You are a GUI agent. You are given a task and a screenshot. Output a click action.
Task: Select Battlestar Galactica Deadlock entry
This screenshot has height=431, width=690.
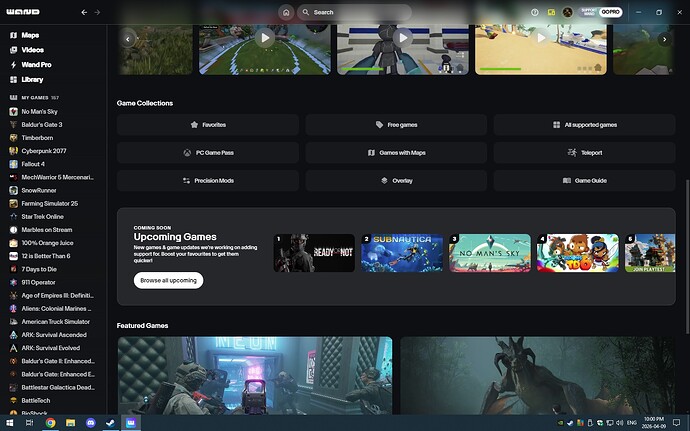[58, 387]
